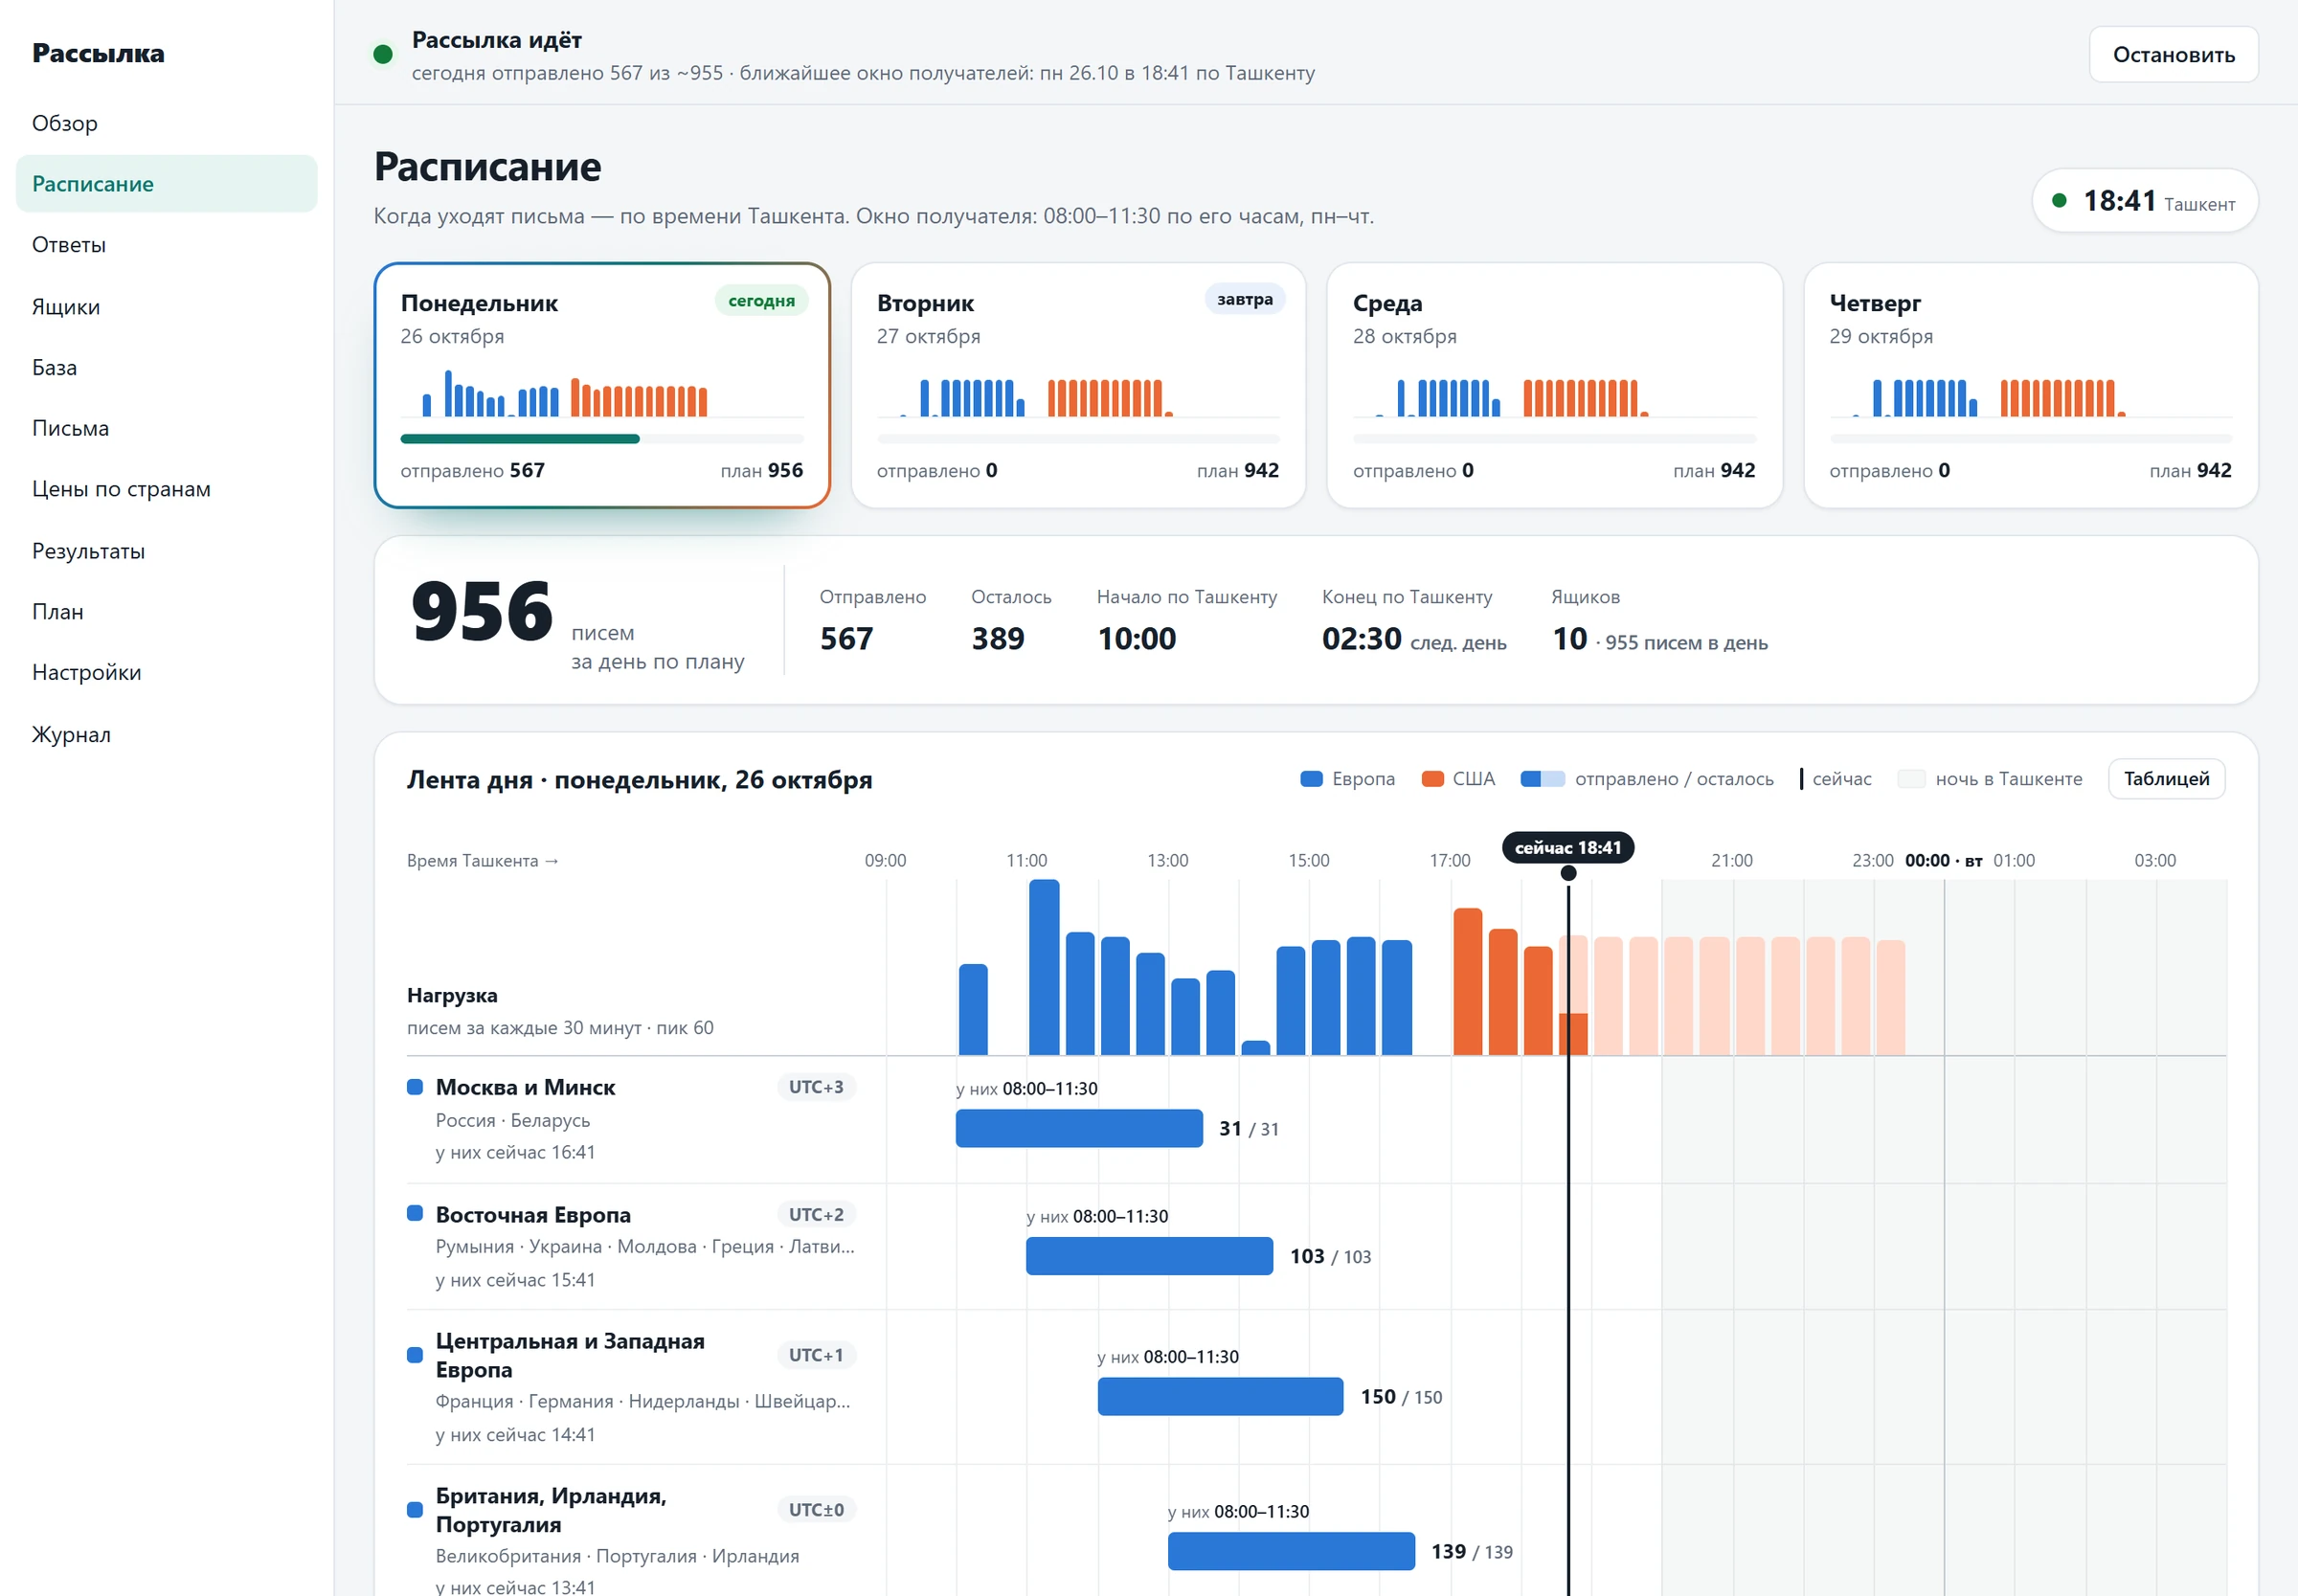This screenshot has height=1596, width=2298.
Task: Click the Осталось 389 stat
Action: [1011, 621]
